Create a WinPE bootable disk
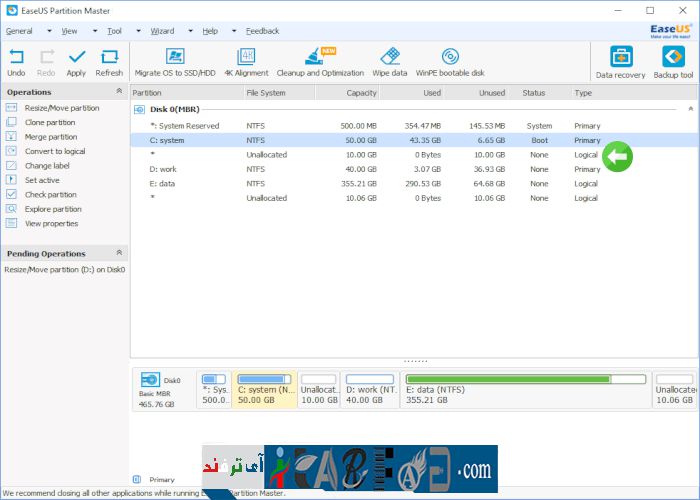The height and width of the screenshot is (500, 700). coord(450,61)
